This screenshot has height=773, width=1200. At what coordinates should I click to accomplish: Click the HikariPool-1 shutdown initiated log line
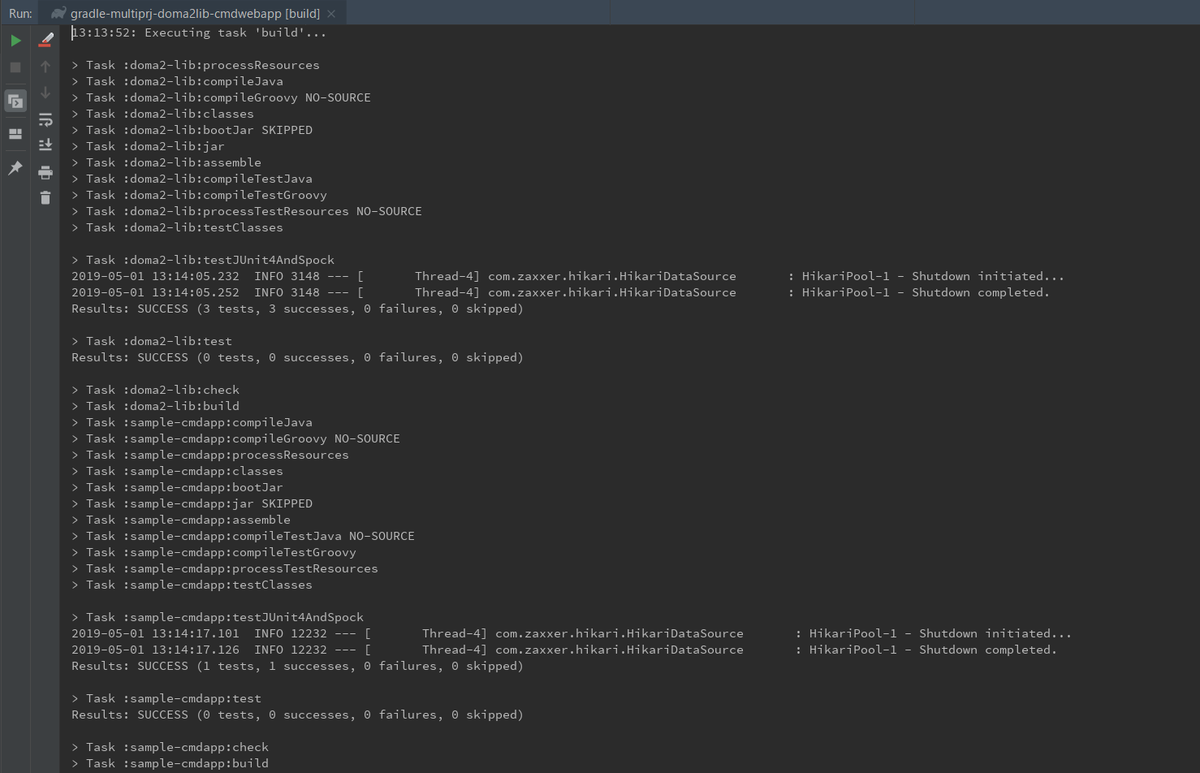point(560,276)
